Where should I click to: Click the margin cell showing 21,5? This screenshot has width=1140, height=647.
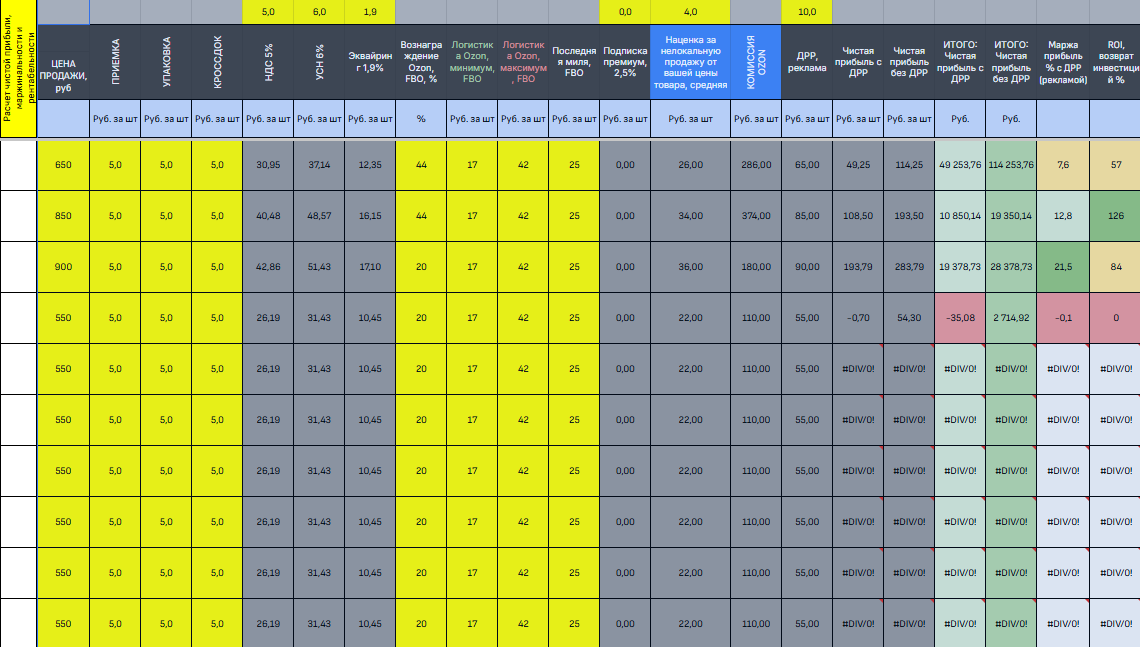1063,267
